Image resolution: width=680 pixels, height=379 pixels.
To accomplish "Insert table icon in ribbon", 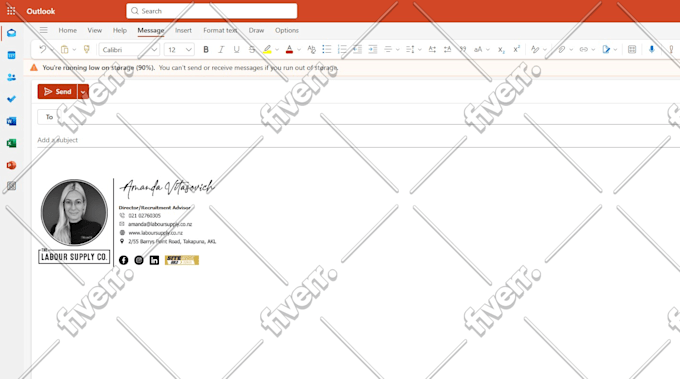I will click(x=632, y=49).
